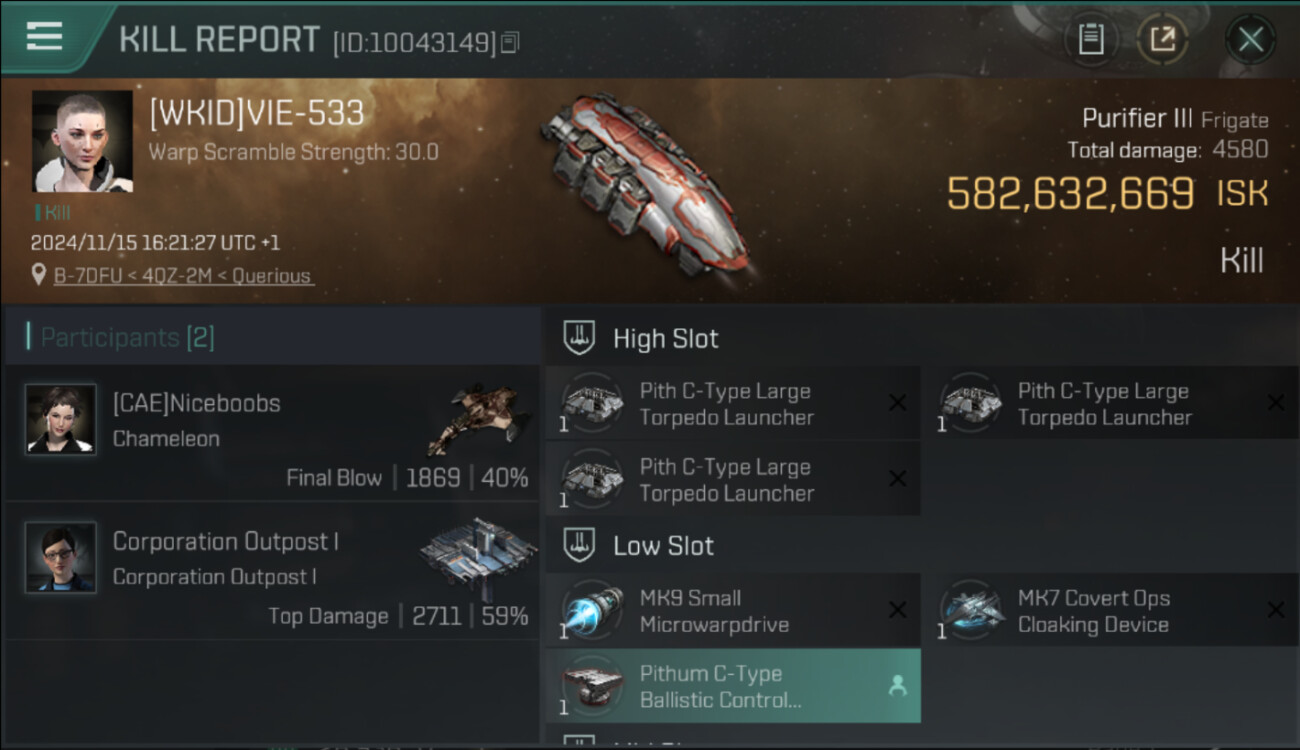
Task: Select the MK9 Small Microwarpdrive module
Action: click(732, 611)
